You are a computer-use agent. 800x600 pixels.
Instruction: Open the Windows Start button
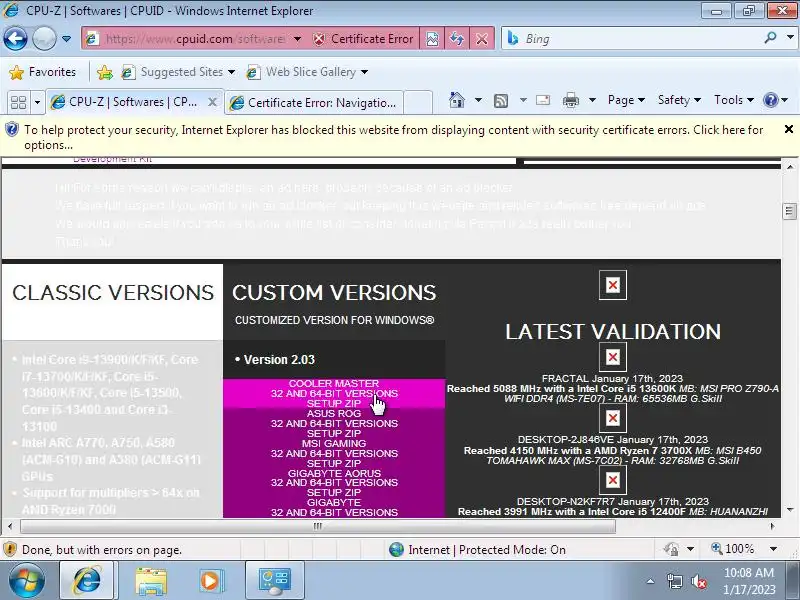tap(26, 581)
